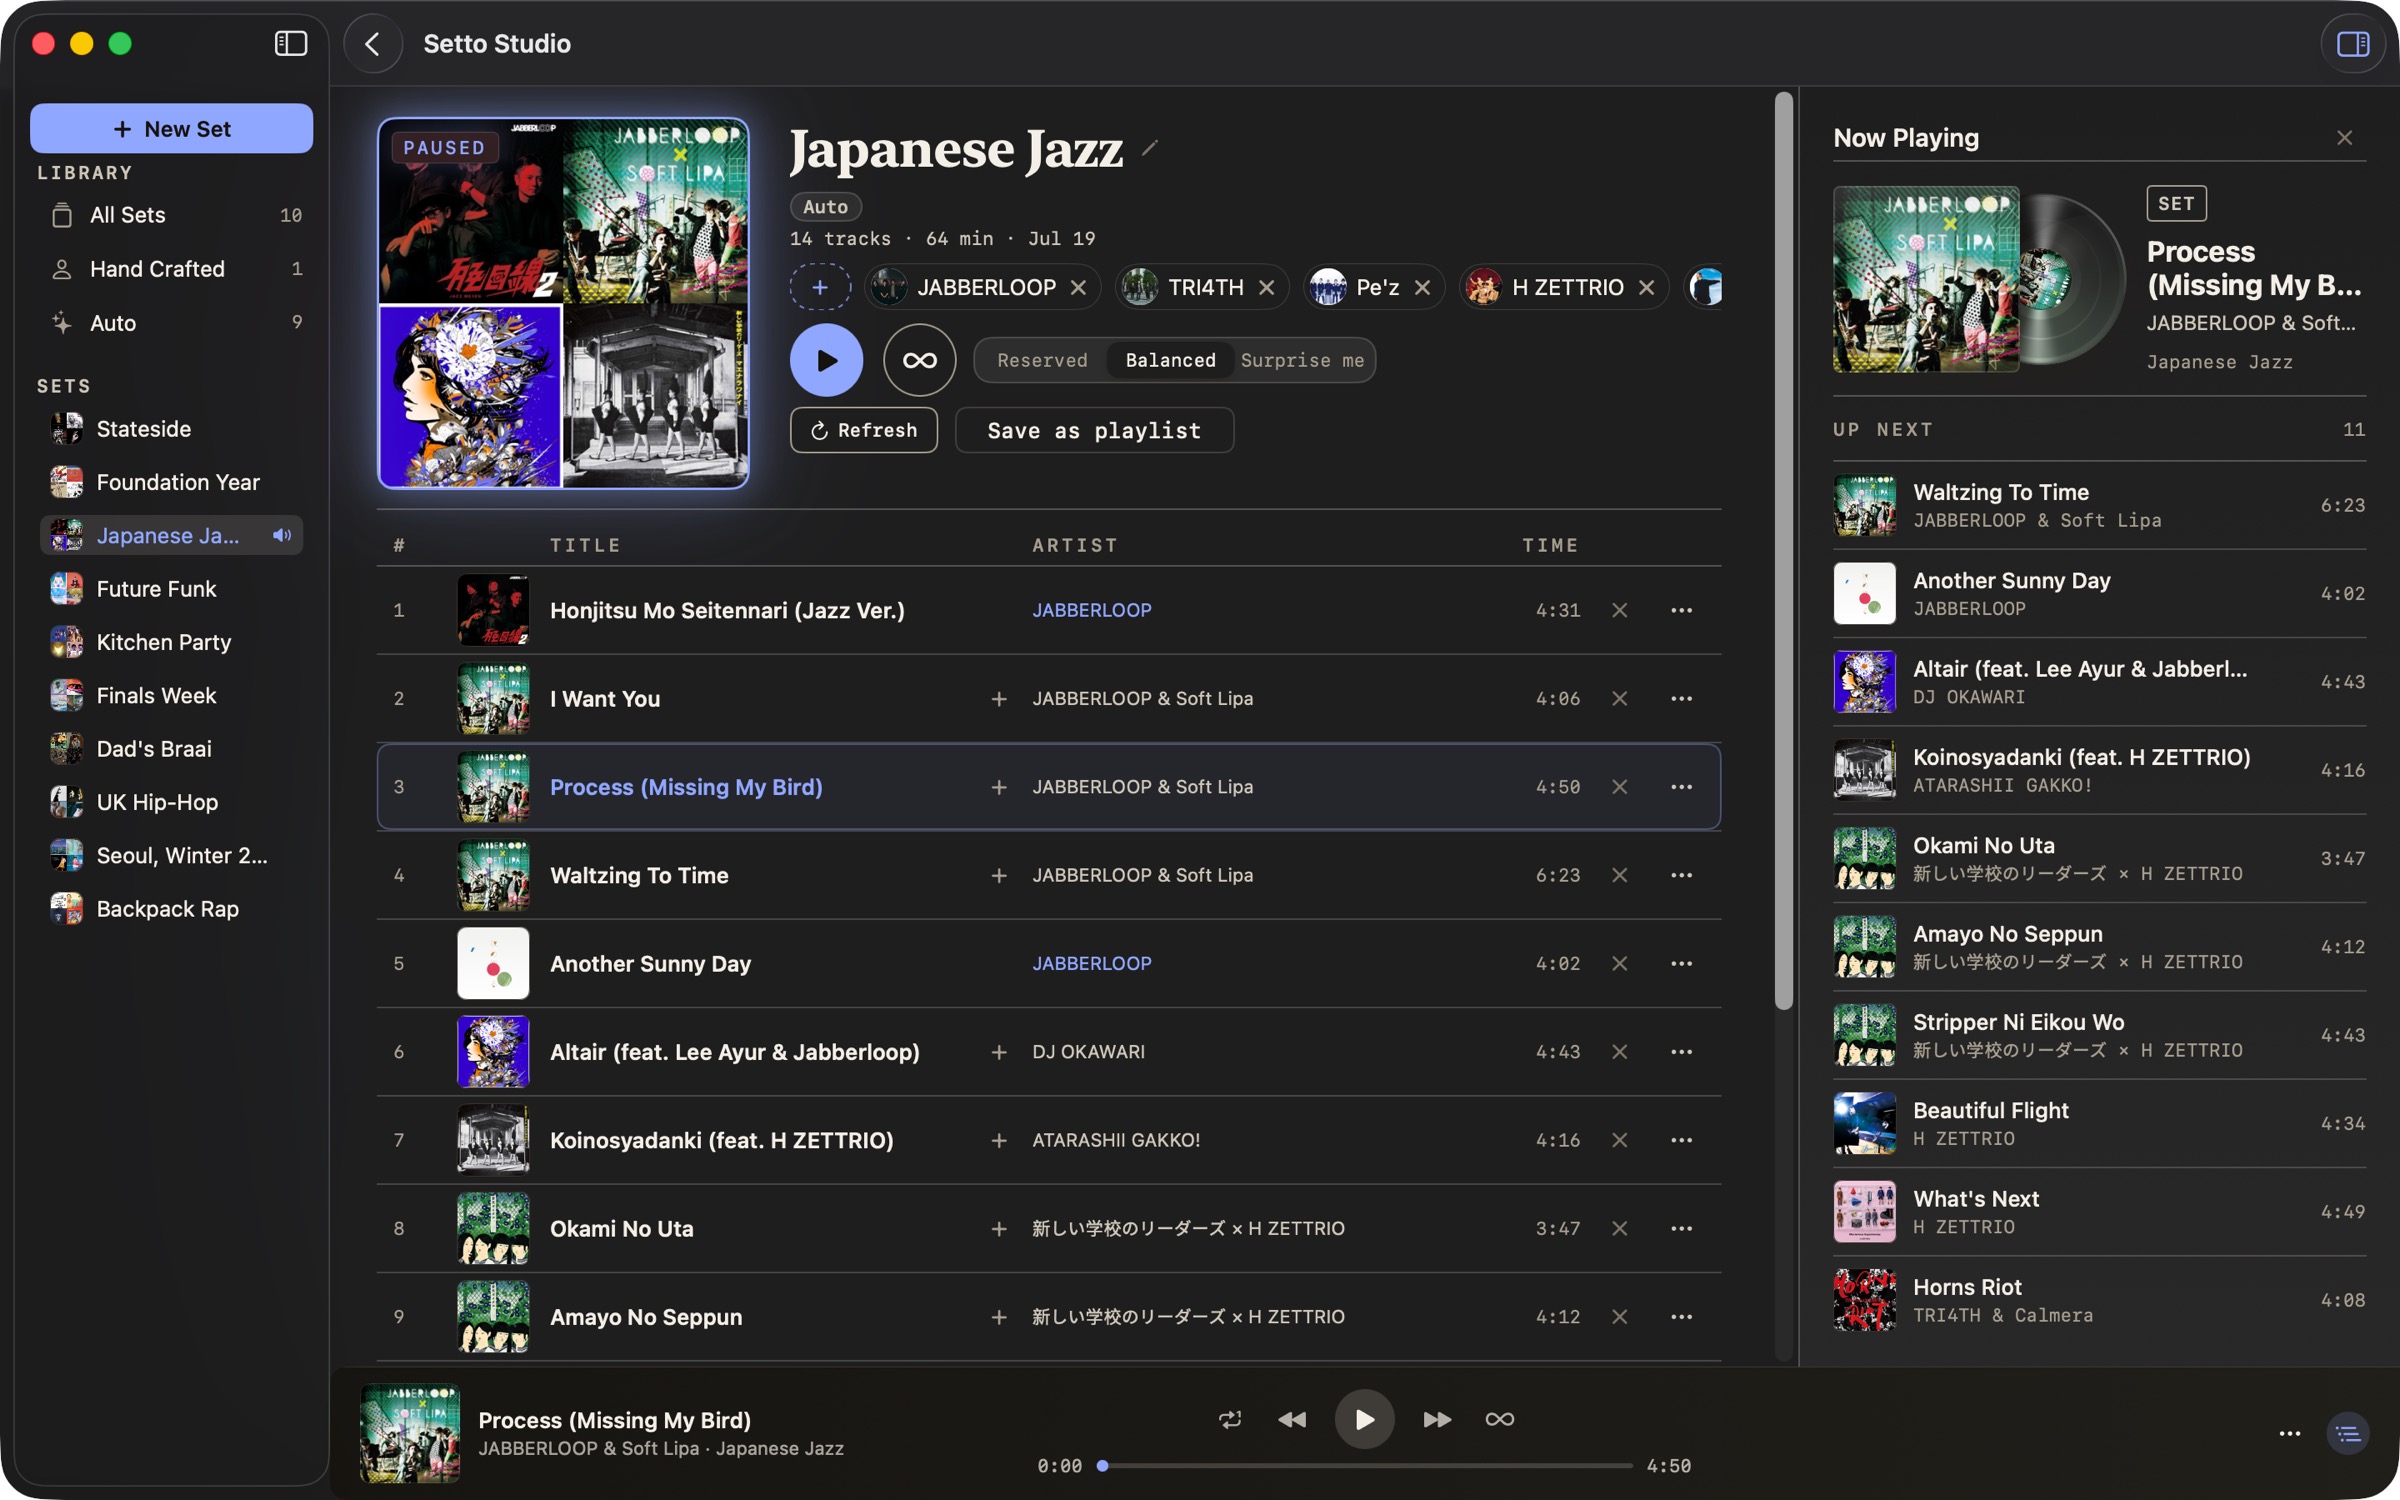Toggle the right panel icon in title bar
The height and width of the screenshot is (1500, 2400).
click(2353, 44)
